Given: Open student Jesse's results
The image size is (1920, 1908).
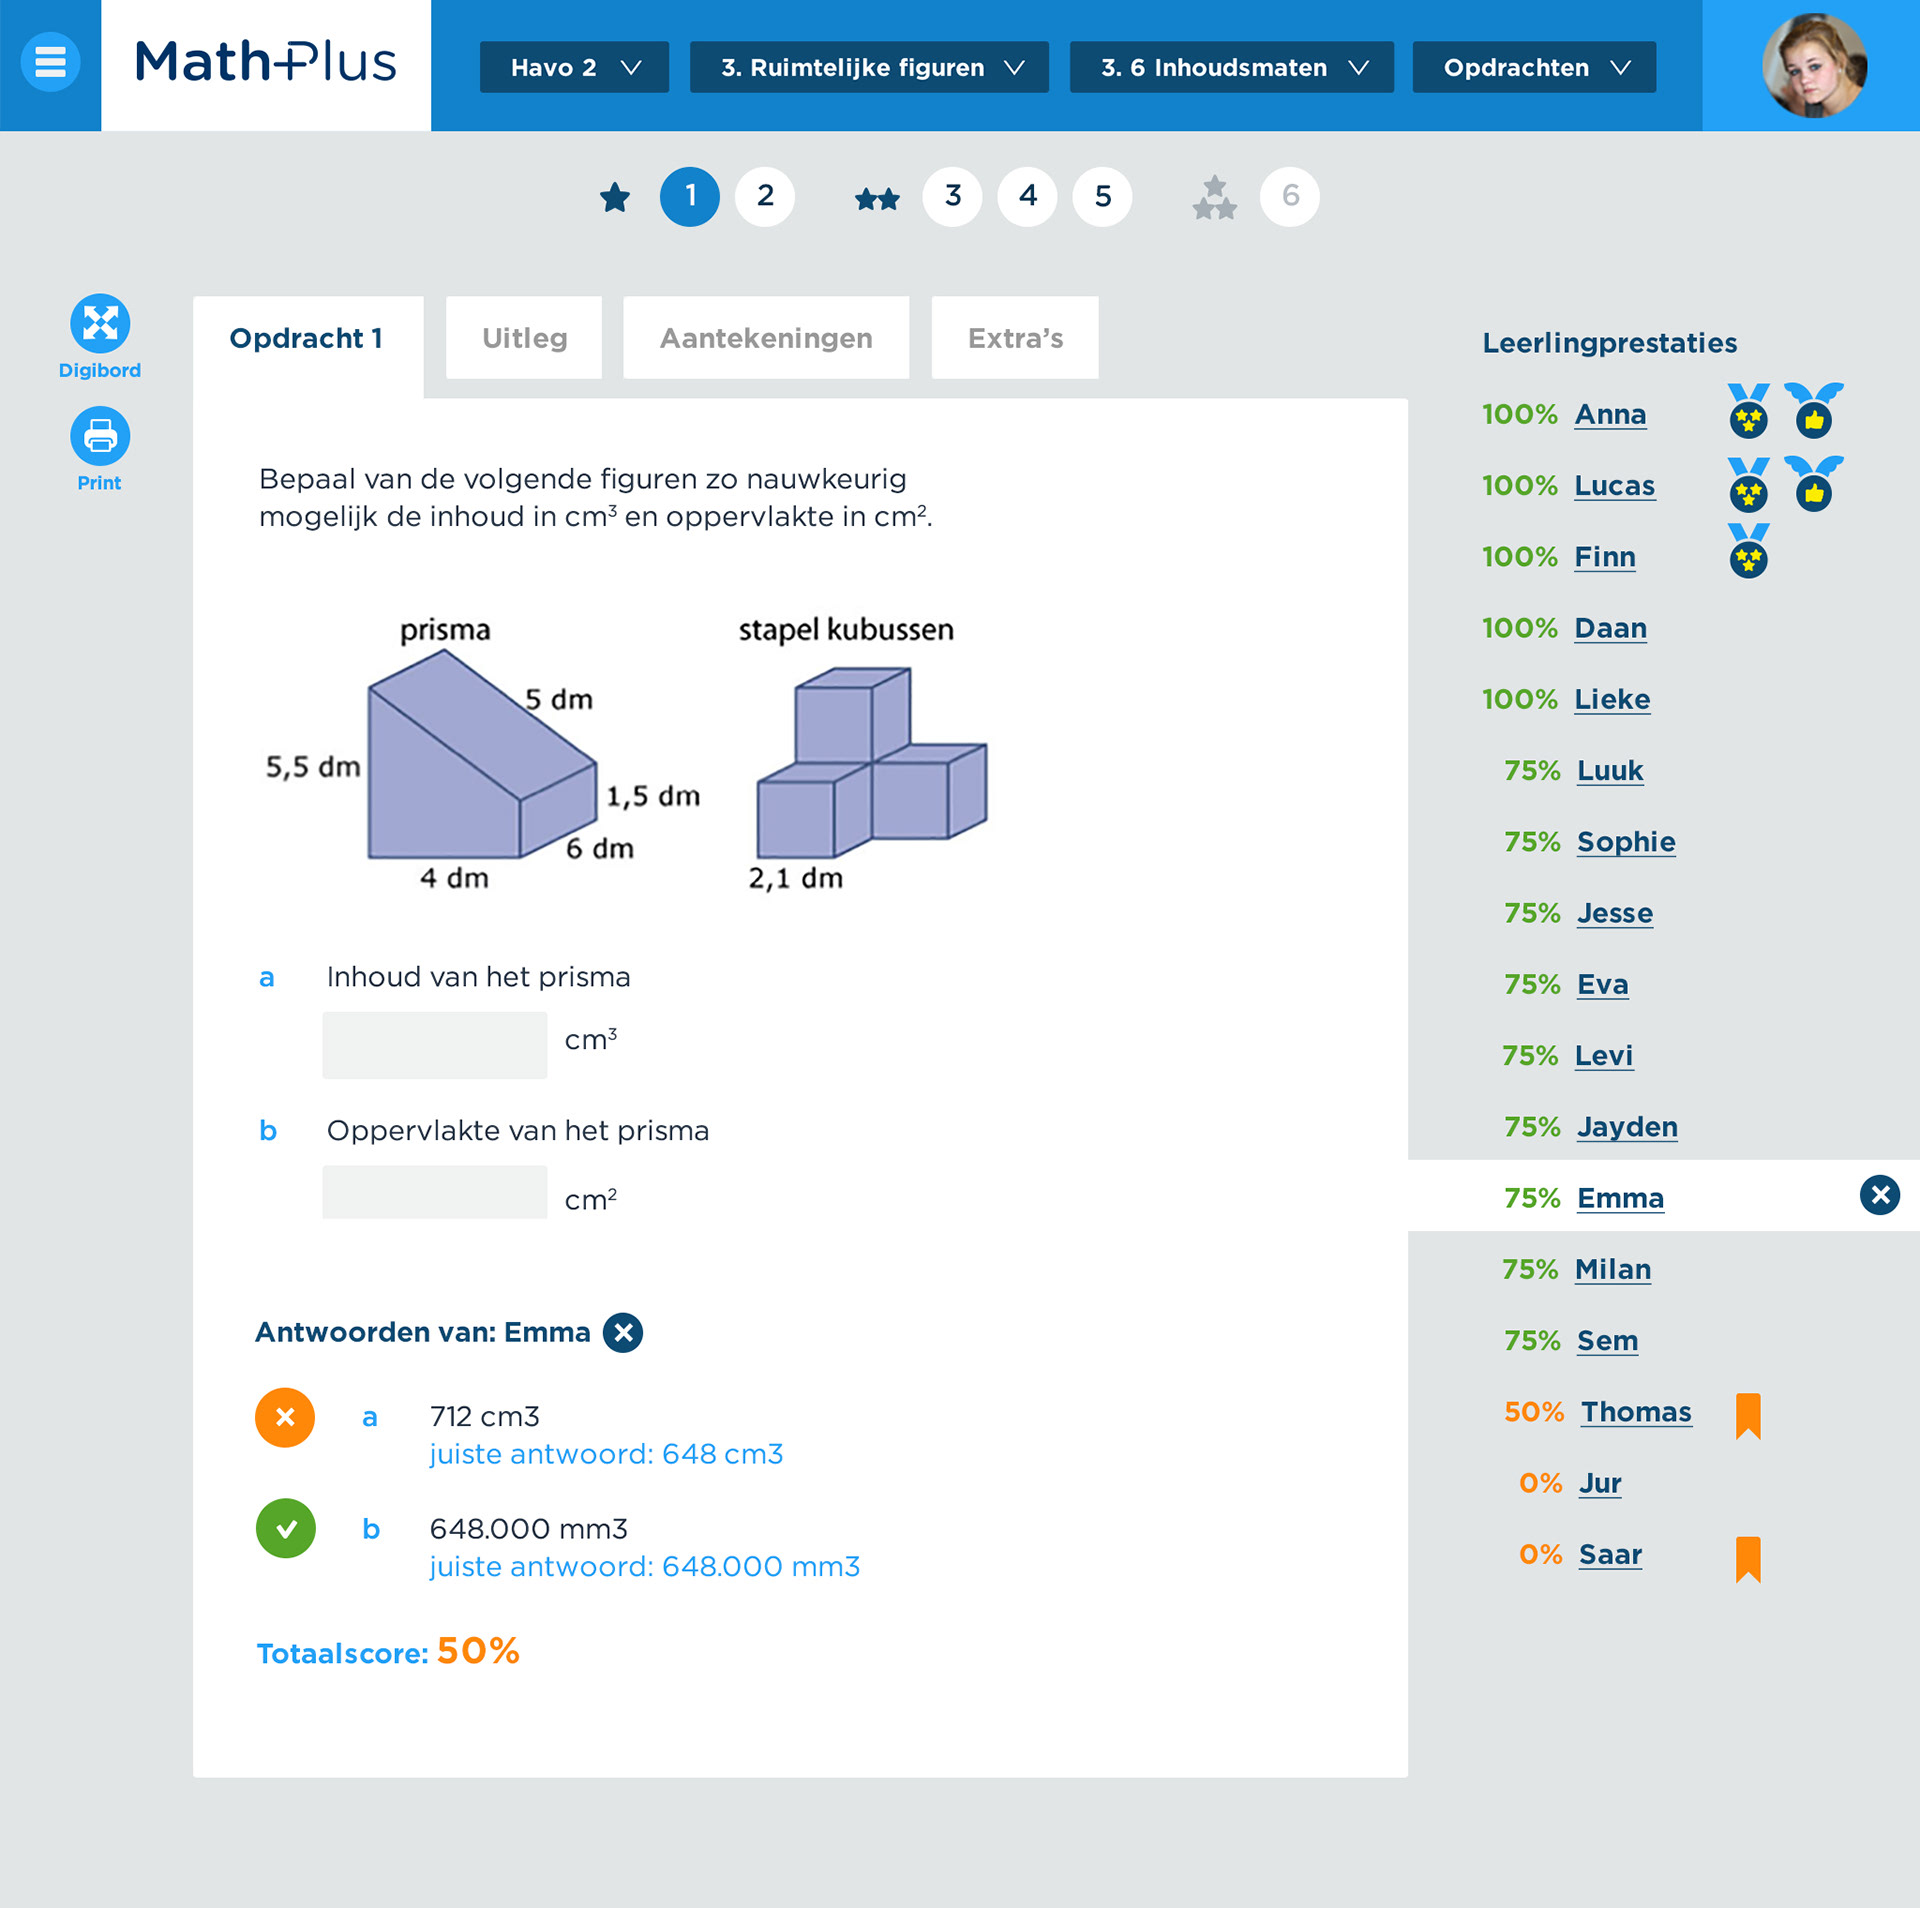Looking at the screenshot, I should [x=1615, y=913].
